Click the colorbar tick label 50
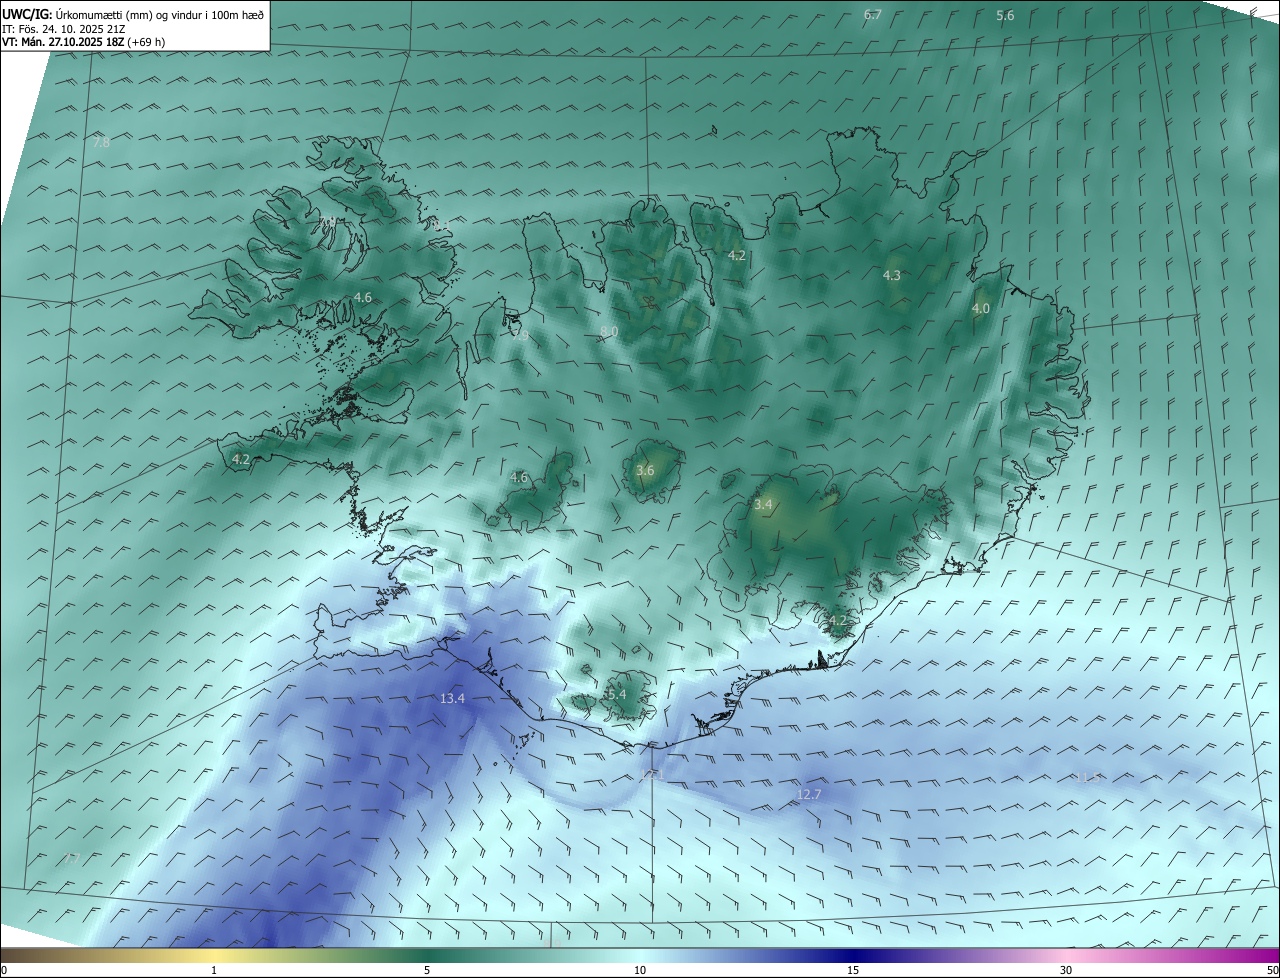The height and width of the screenshot is (978, 1280). point(1272,970)
